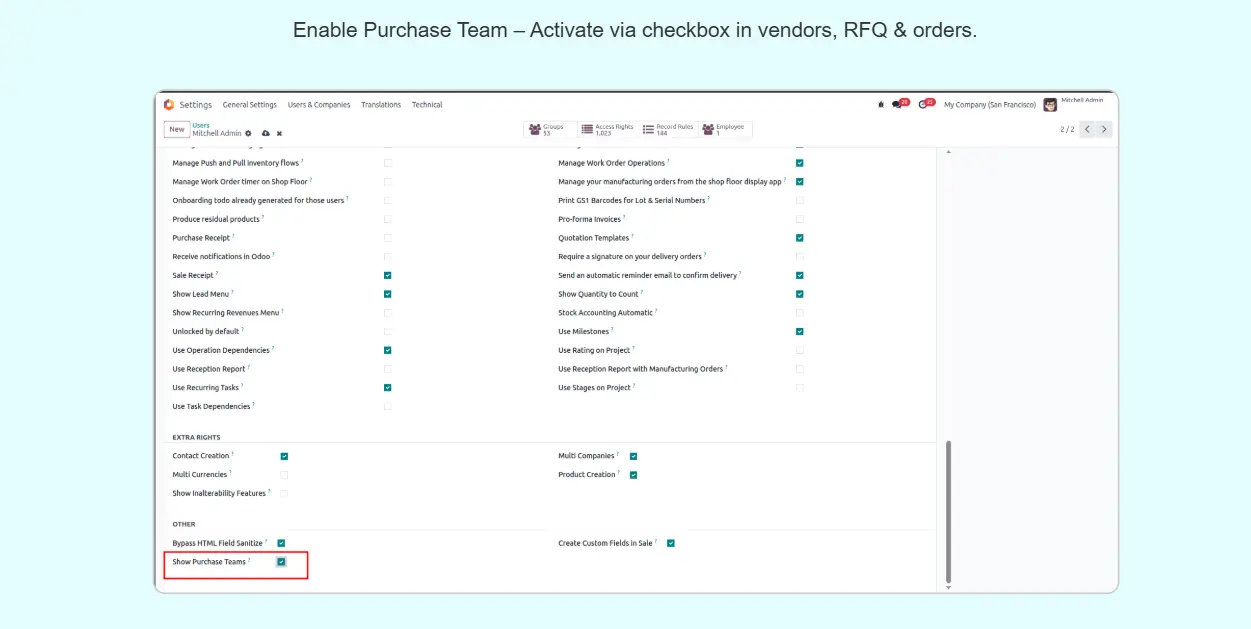This screenshot has height=629, width=1251.
Task: Go to previous record with left arrow
Action: tap(1088, 129)
